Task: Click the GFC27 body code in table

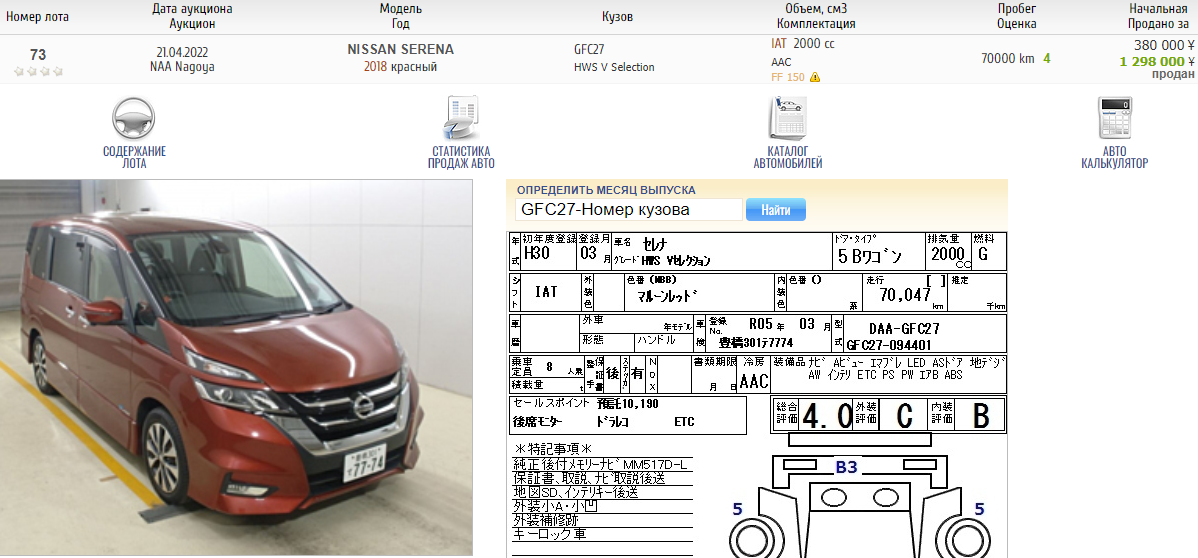Action: [589, 50]
